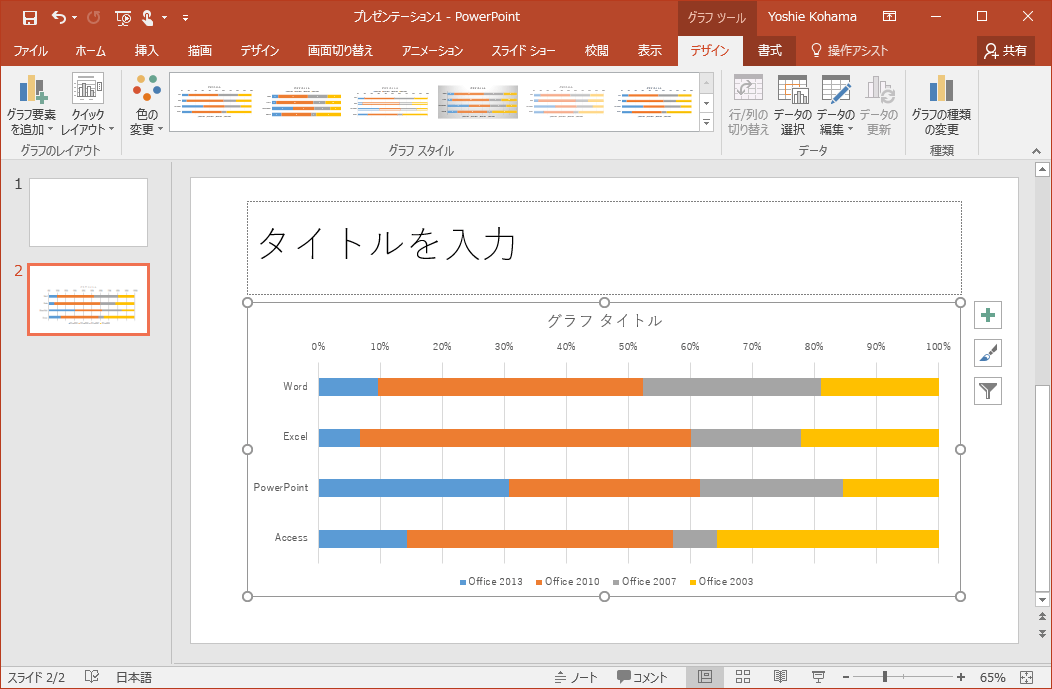Viewport: 1052px width, 689px height.
Task: Open zoom dialog via 65% level
Action: [x=993, y=678]
